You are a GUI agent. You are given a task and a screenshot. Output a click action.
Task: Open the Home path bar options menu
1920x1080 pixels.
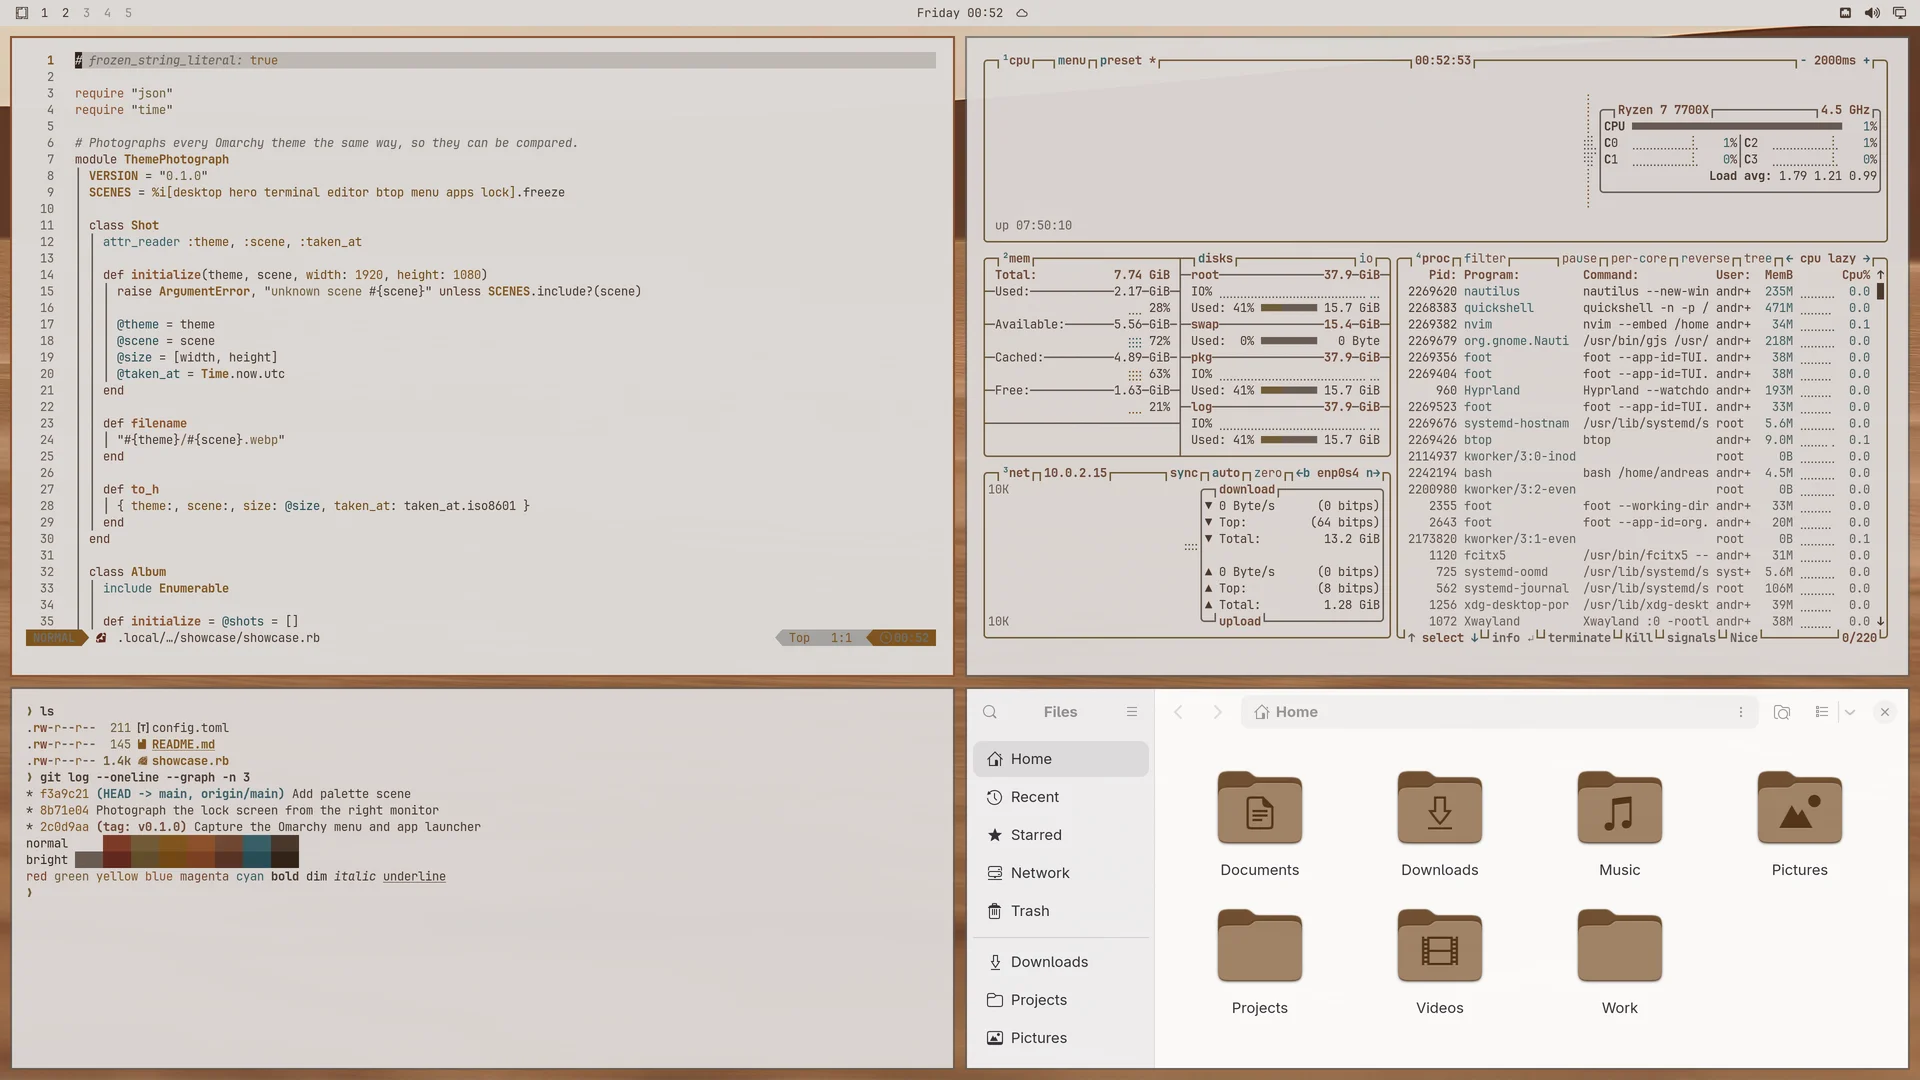click(1741, 712)
